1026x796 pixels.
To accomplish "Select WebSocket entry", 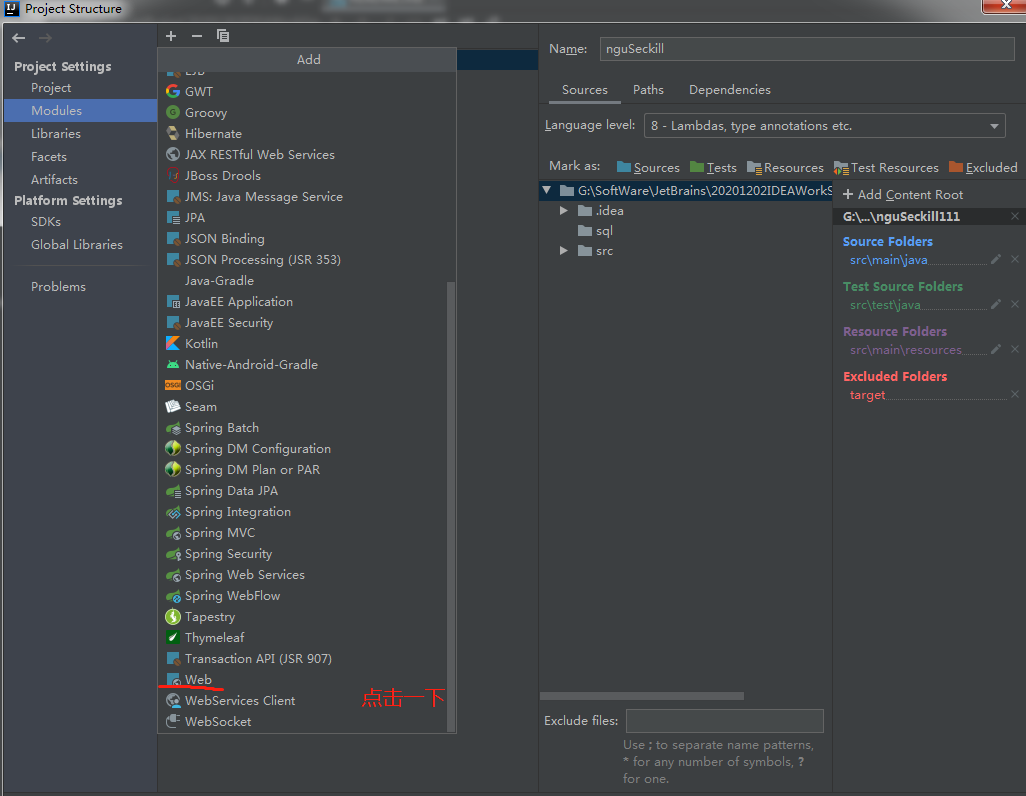I will [x=307, y=721].
